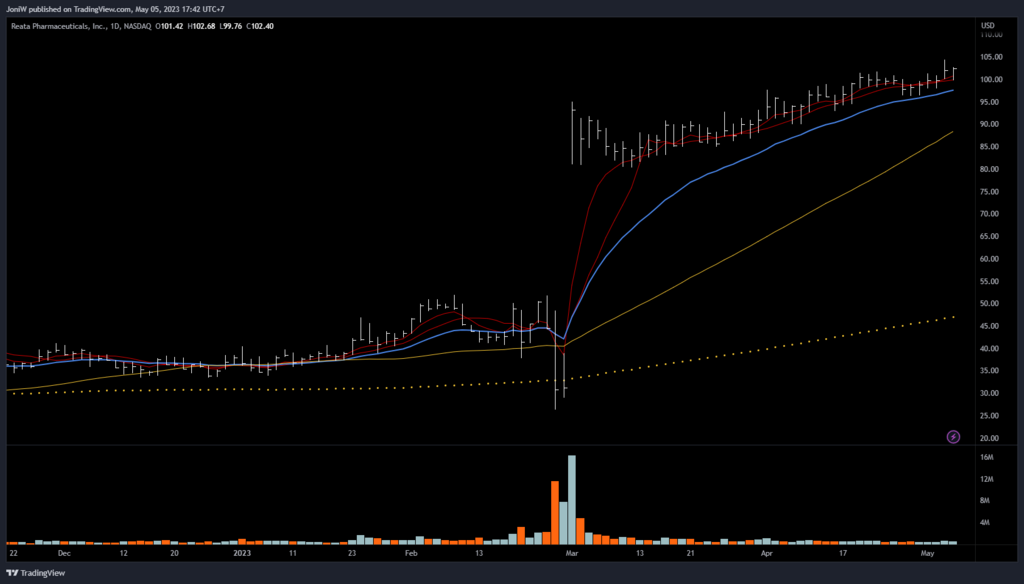Click the 16M volume axis label

987,458
